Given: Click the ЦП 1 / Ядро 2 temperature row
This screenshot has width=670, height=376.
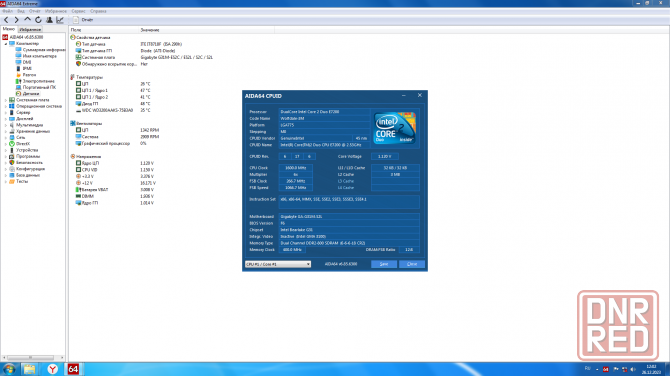Looking at the screenshot, I should point(113,97).
